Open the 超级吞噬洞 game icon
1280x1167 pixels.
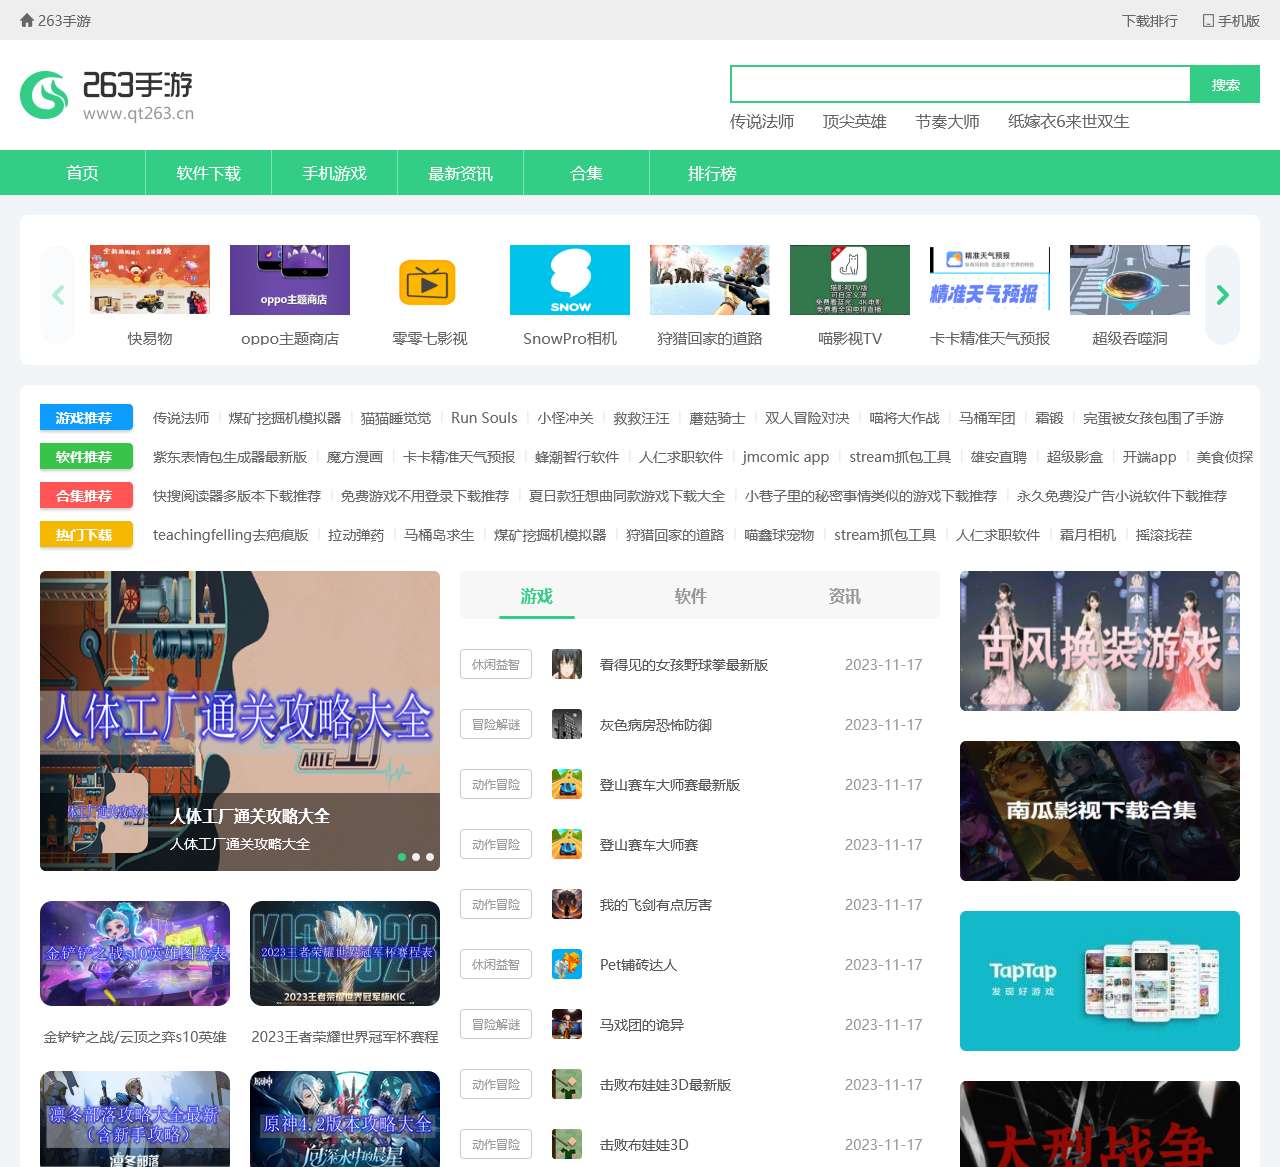[x=1129, y=280]
